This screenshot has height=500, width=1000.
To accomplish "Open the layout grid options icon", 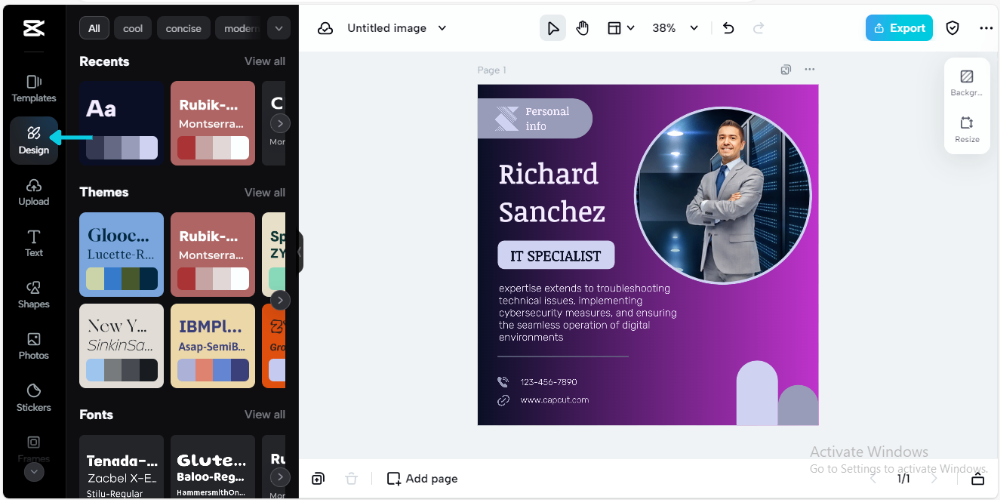I will click(x=620, y=28).
